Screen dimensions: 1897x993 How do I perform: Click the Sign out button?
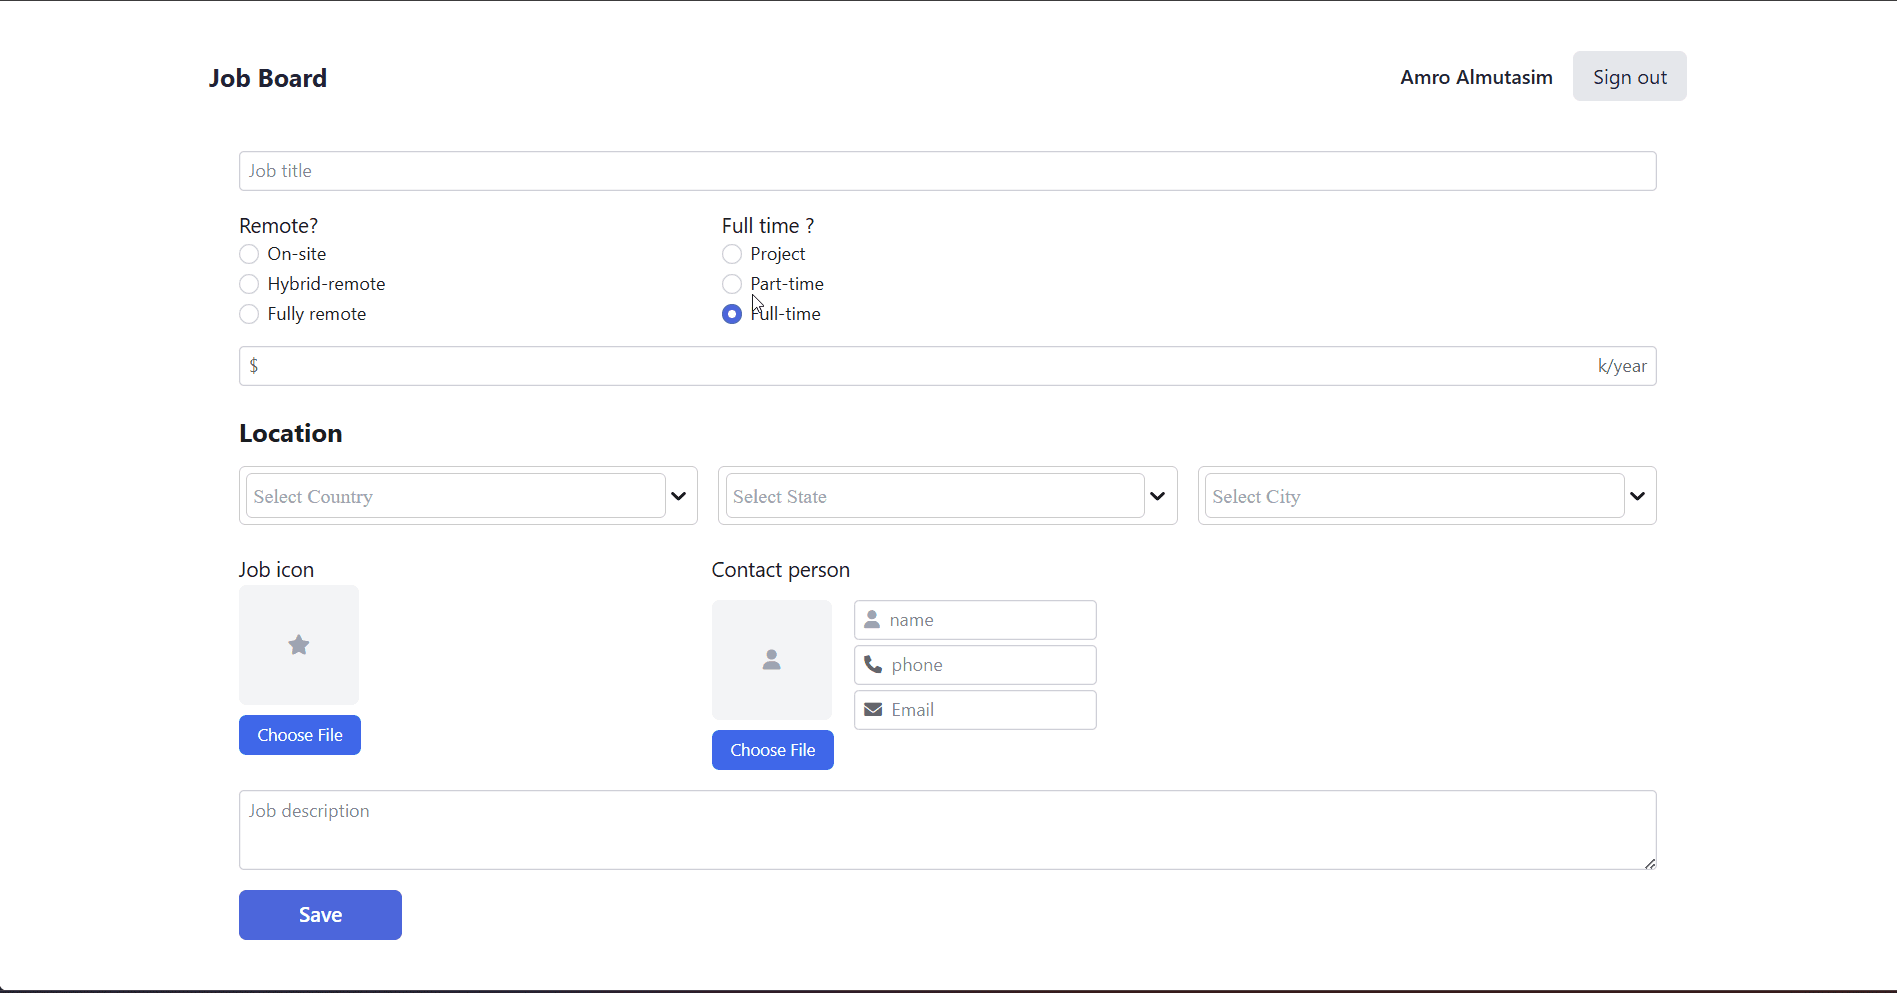coord(1629,77)
